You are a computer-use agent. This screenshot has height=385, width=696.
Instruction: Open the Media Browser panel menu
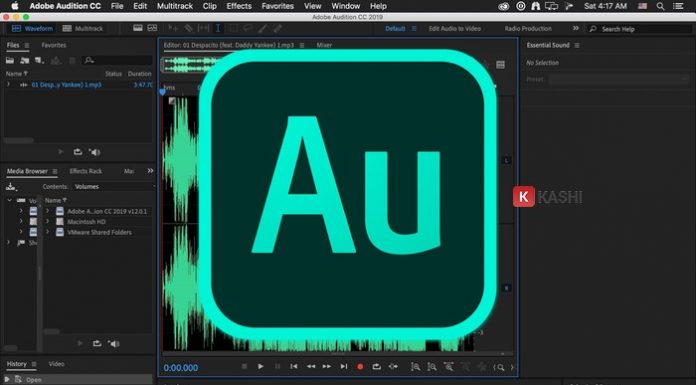(55, 171)
